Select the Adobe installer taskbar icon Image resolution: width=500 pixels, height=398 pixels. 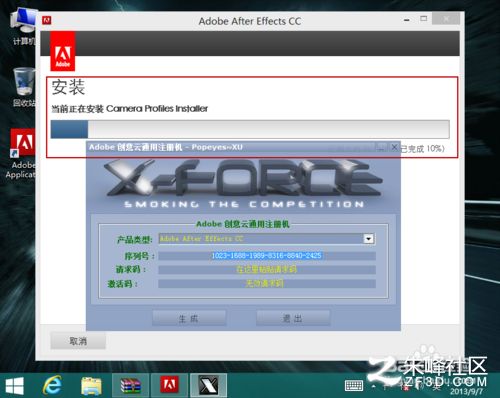click(169, 385)
